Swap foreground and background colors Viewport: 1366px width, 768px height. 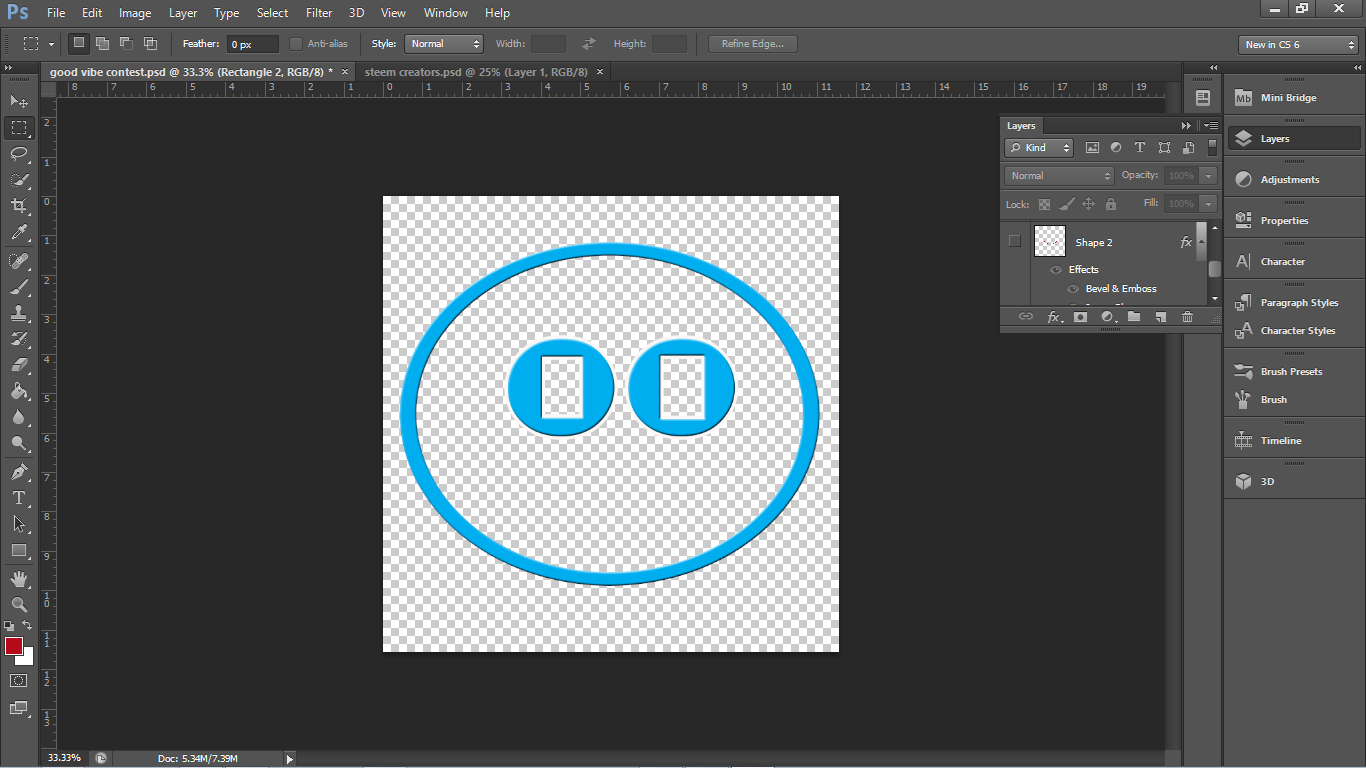(27, 626)
